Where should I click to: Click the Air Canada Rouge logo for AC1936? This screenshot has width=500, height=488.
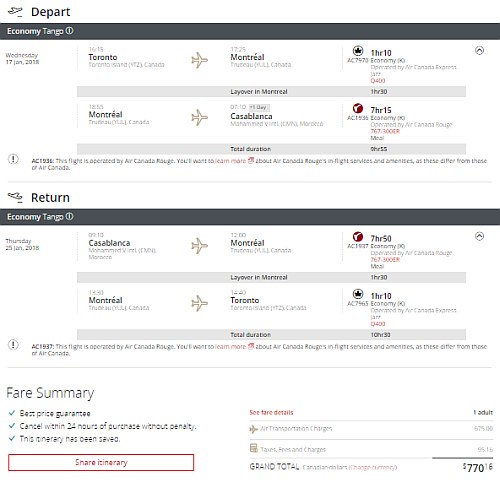click(x=358, y=108)
